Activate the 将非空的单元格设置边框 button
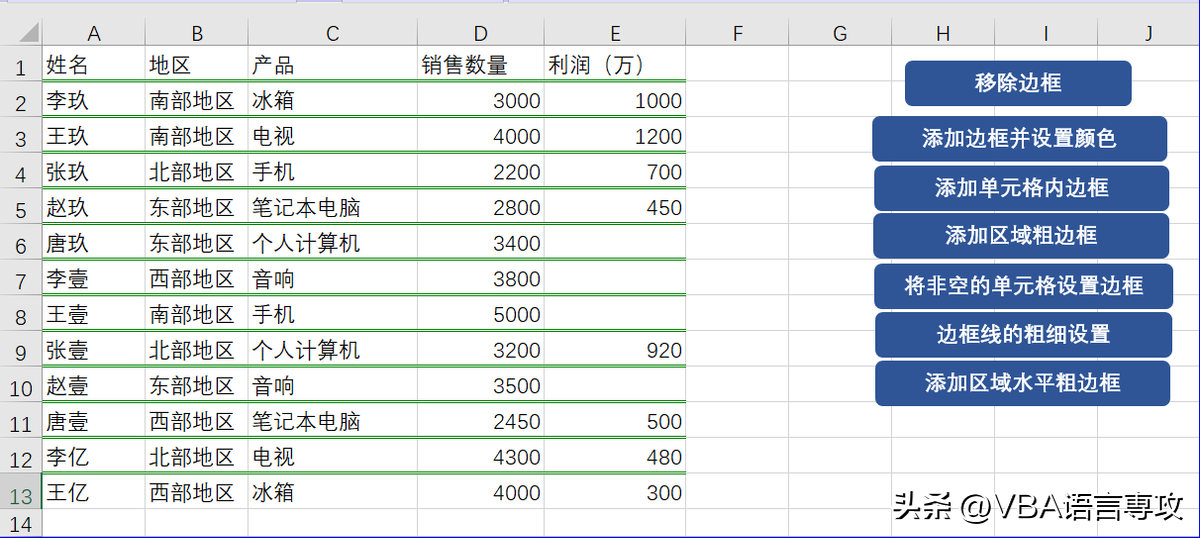Screen dimensions: 1200x538 1023,286
